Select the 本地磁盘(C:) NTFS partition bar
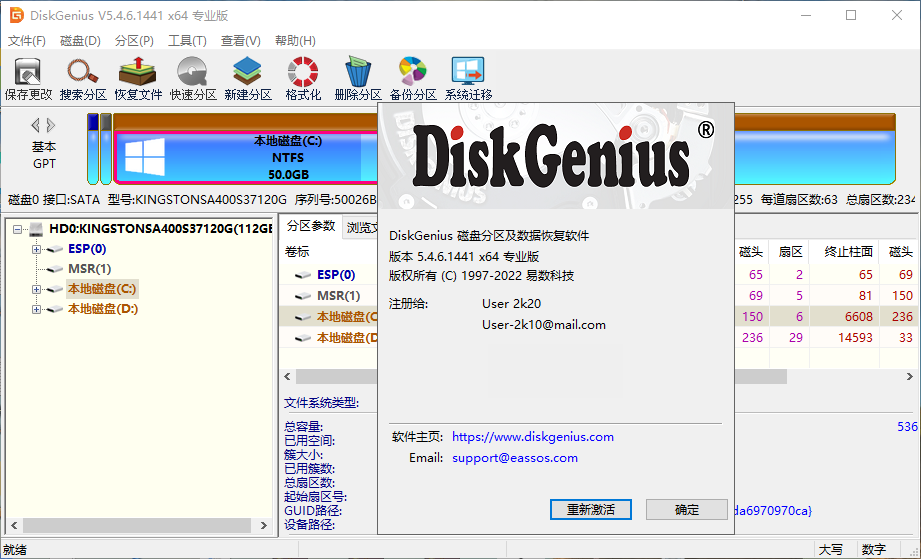The image size is (921, 559). coord(240,158)
